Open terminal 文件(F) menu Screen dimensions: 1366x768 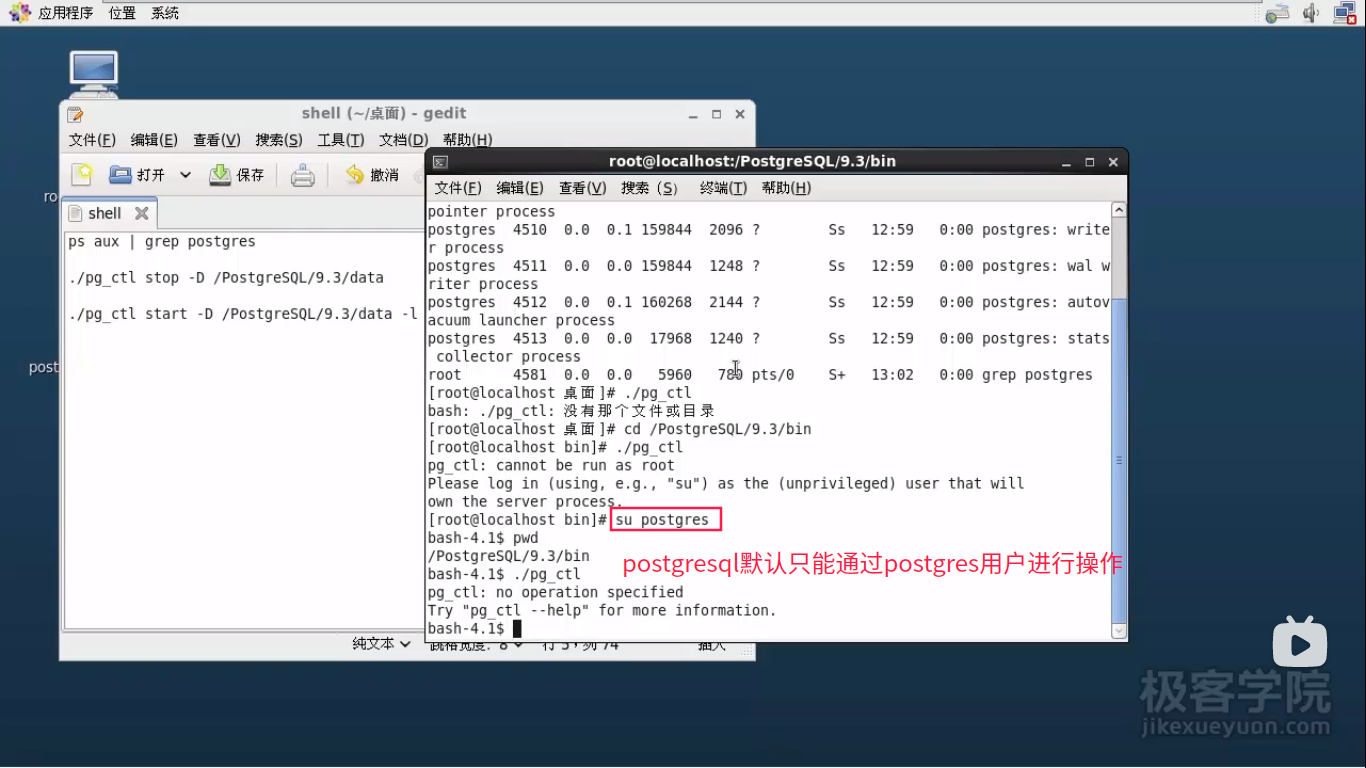coord(458,188)
